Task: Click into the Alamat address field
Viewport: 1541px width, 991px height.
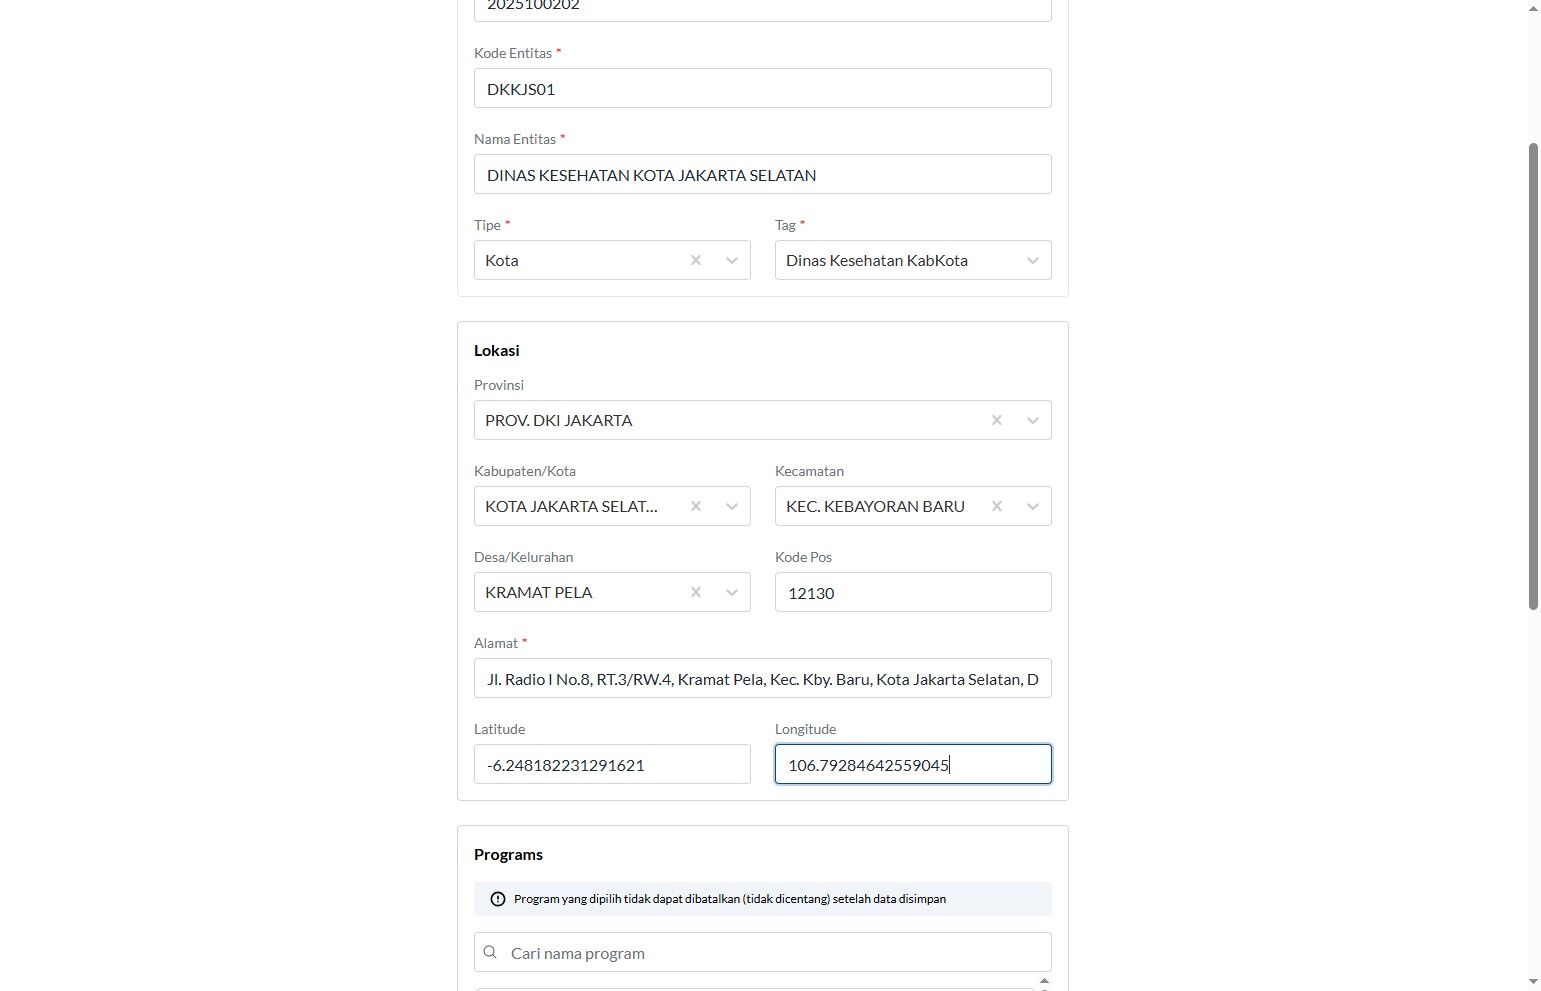Action: (763, 678)
